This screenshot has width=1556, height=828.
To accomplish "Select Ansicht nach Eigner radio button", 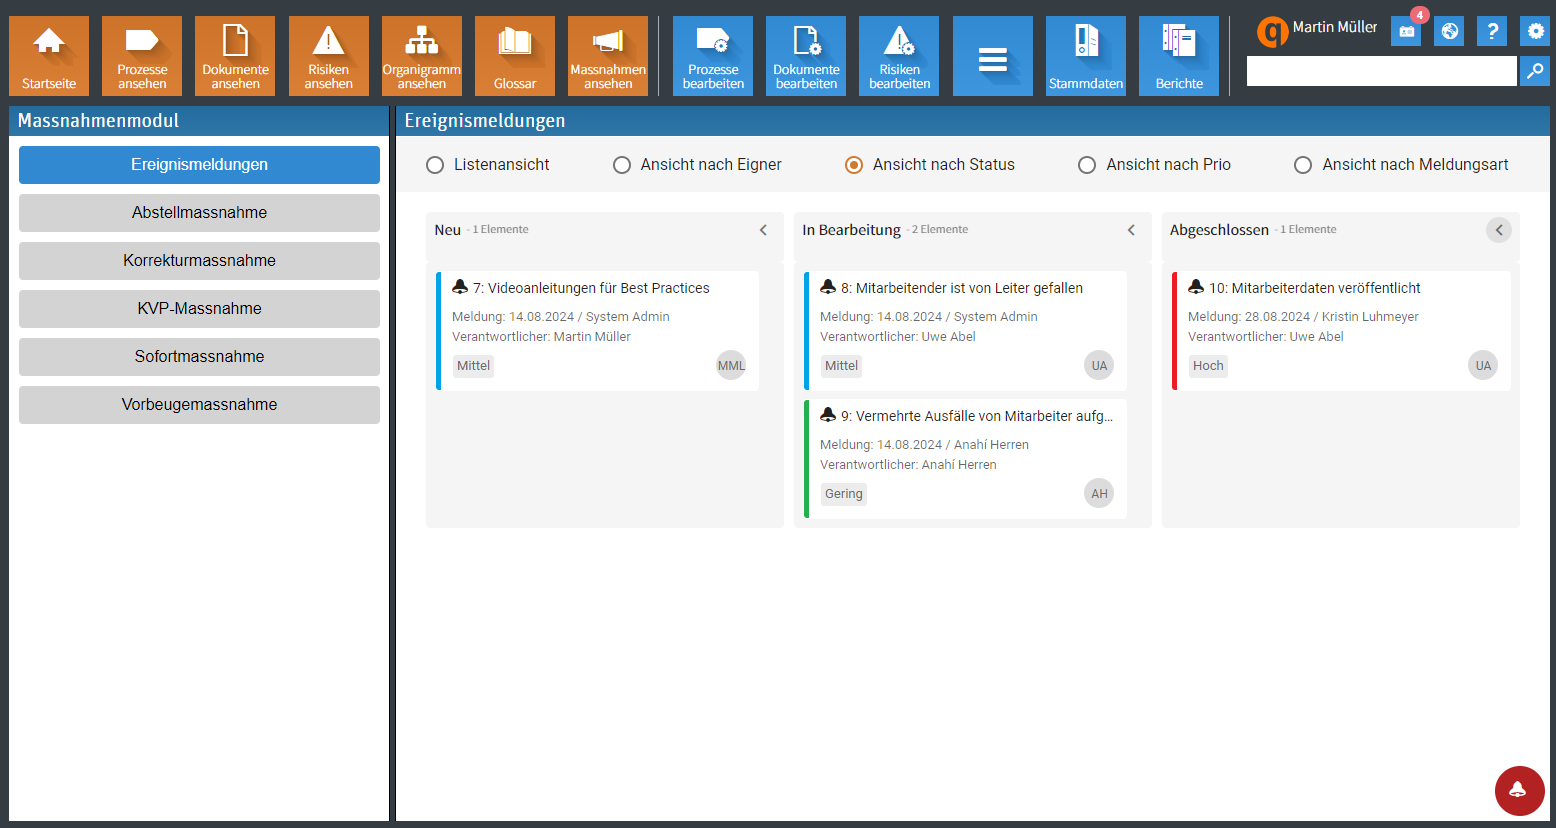I will (x=622, y=165).
